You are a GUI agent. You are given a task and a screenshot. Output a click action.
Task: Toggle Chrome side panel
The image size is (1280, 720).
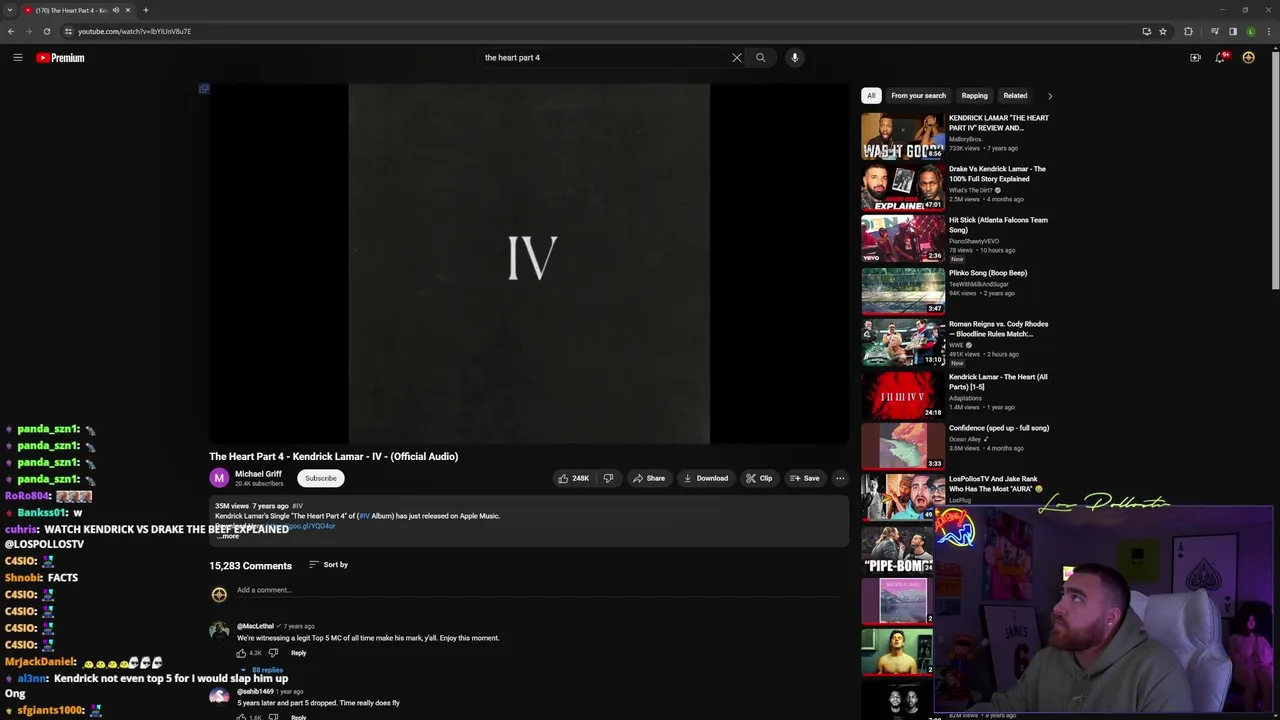point(1233,31)
